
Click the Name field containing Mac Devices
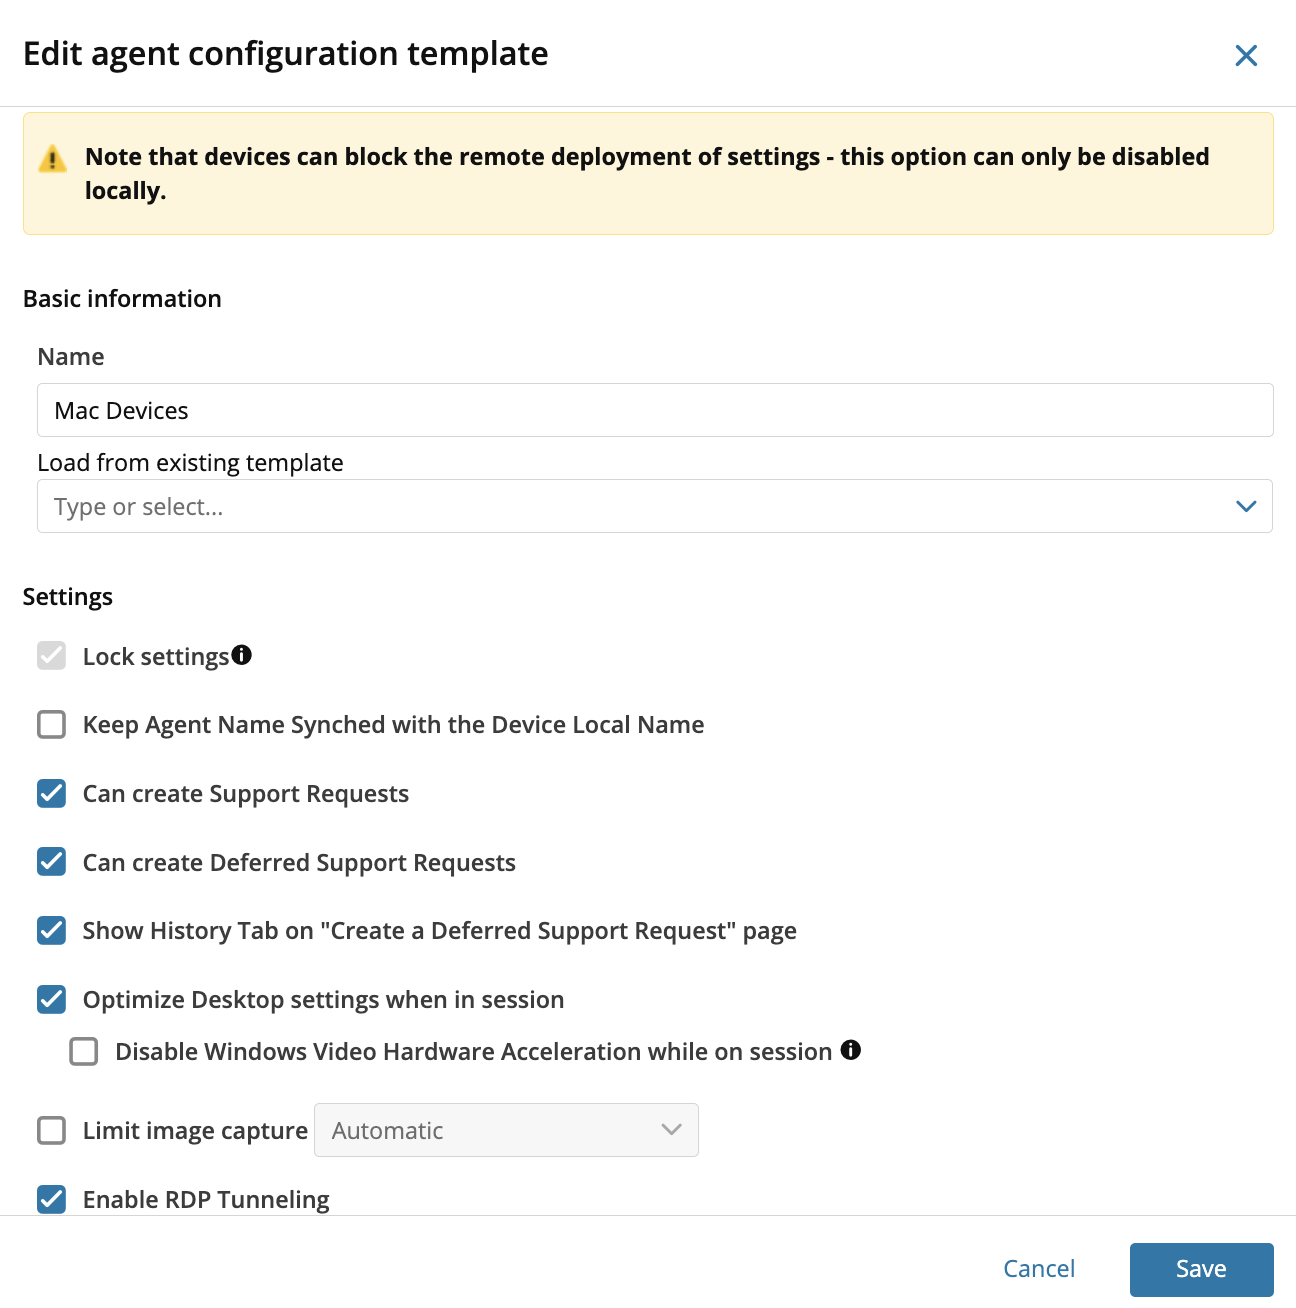tap(655, 410)
